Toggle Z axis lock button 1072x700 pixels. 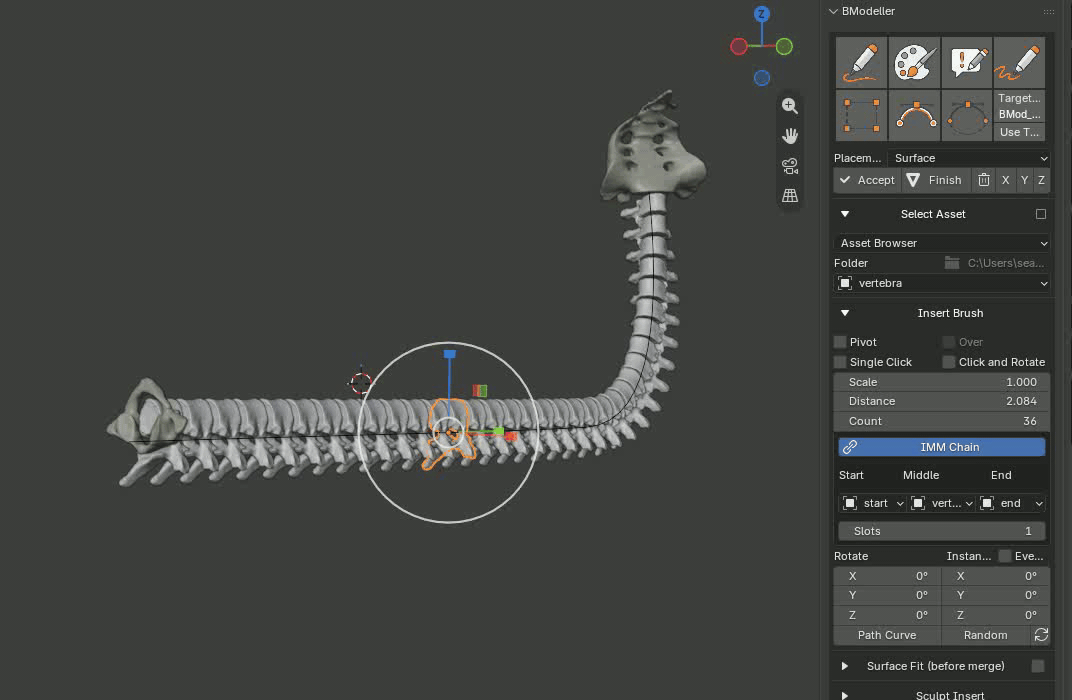tap(1041, 180)
